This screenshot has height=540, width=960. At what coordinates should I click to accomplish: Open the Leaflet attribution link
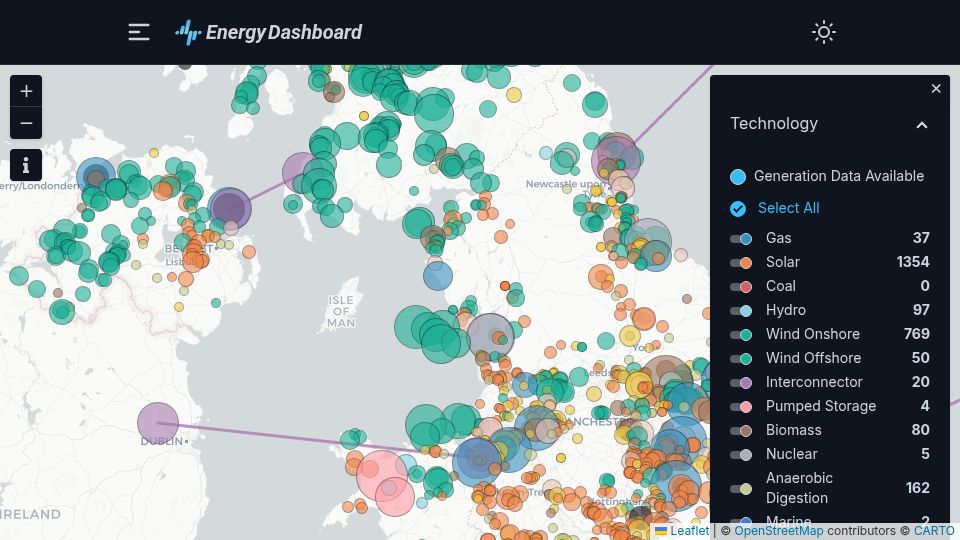(x=682, y=531)
